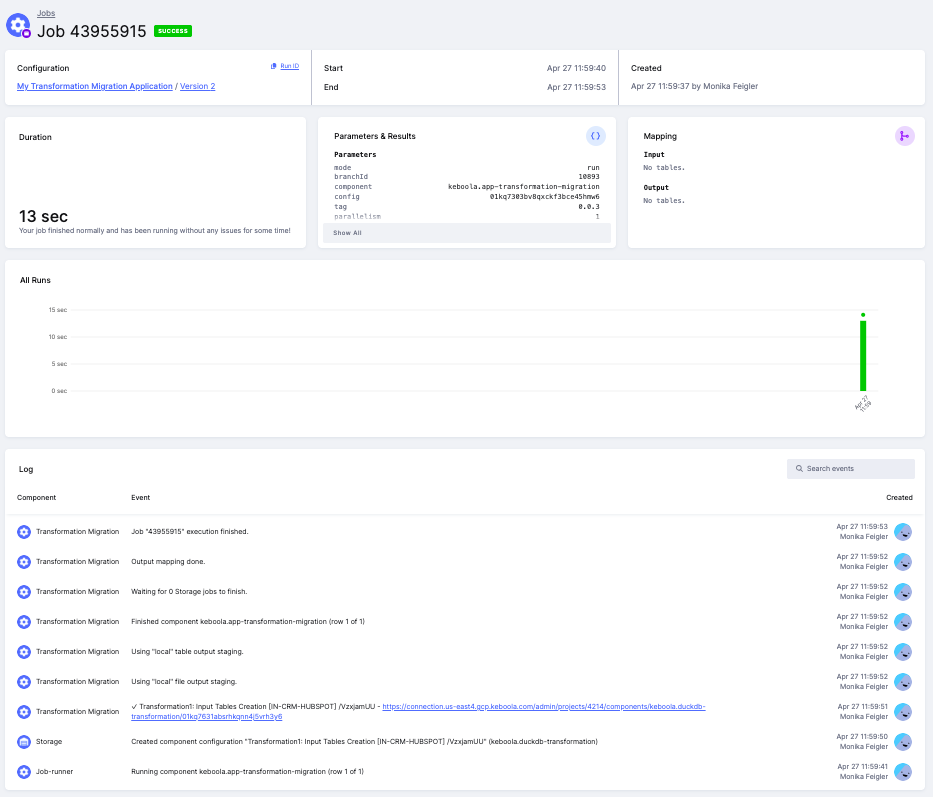Image resolution: width=933 pixels, height=797 pixels.
Task: Click magnifier icon in Search events
Action: [799, 468]
